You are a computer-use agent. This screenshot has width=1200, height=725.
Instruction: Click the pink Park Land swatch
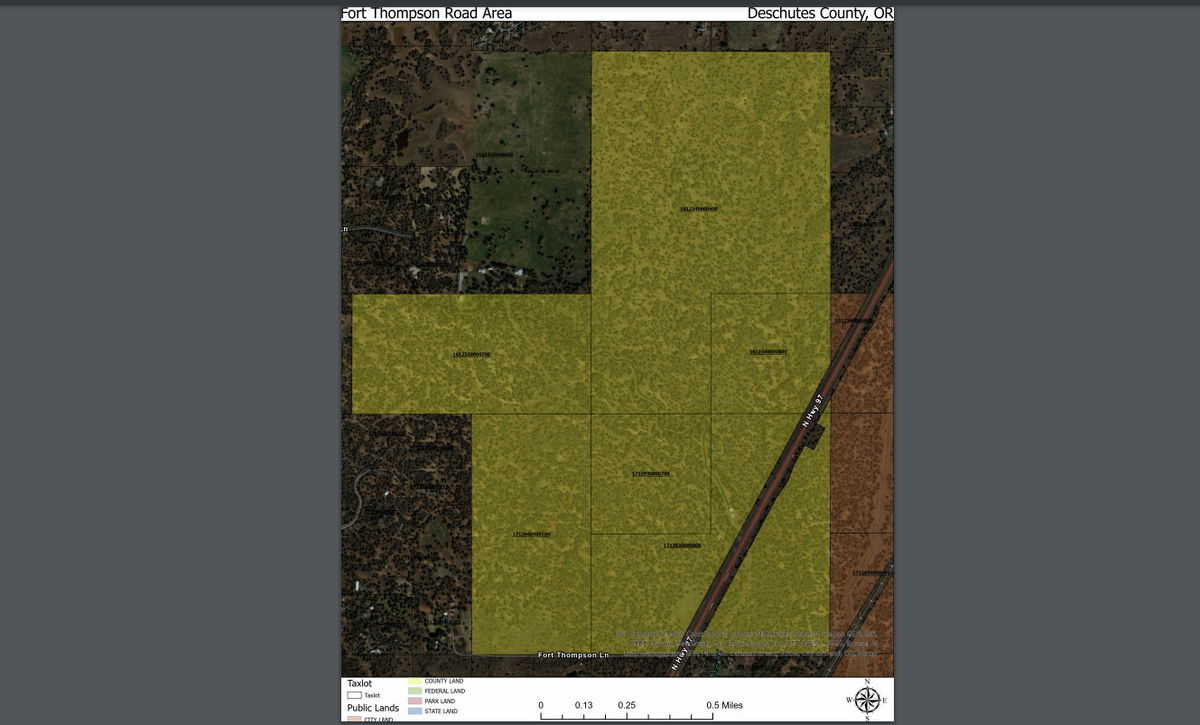click(415, 701)
